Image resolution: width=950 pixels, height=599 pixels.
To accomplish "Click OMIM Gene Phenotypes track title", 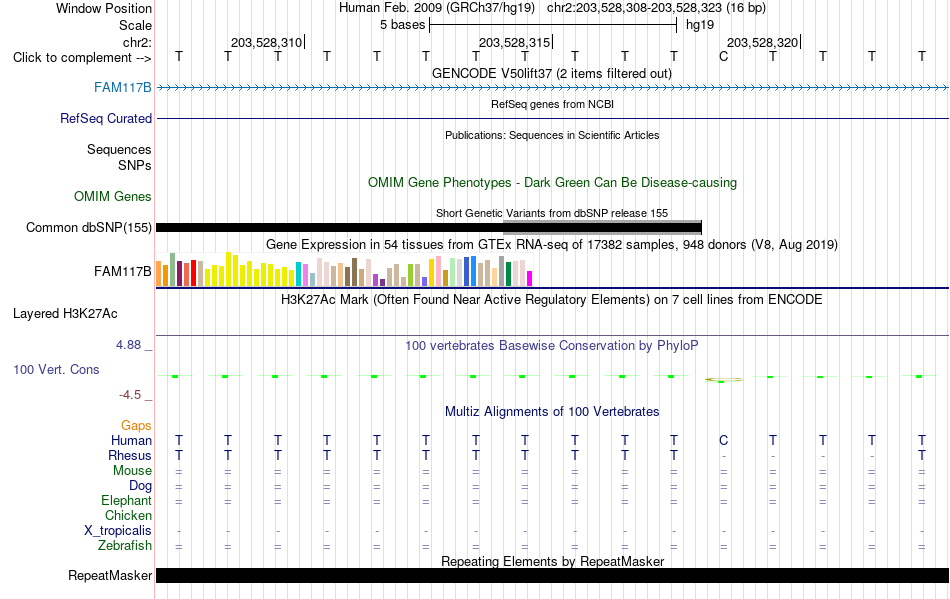I will 553,183.
